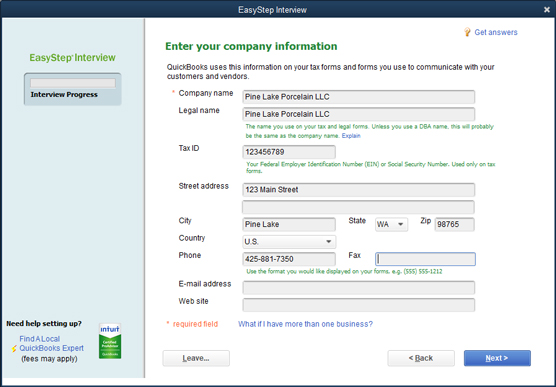This screenshot has width=556, height=387.
Task: Go back with the < Back button
Action: pyautogui.click(x=421, y=358)
